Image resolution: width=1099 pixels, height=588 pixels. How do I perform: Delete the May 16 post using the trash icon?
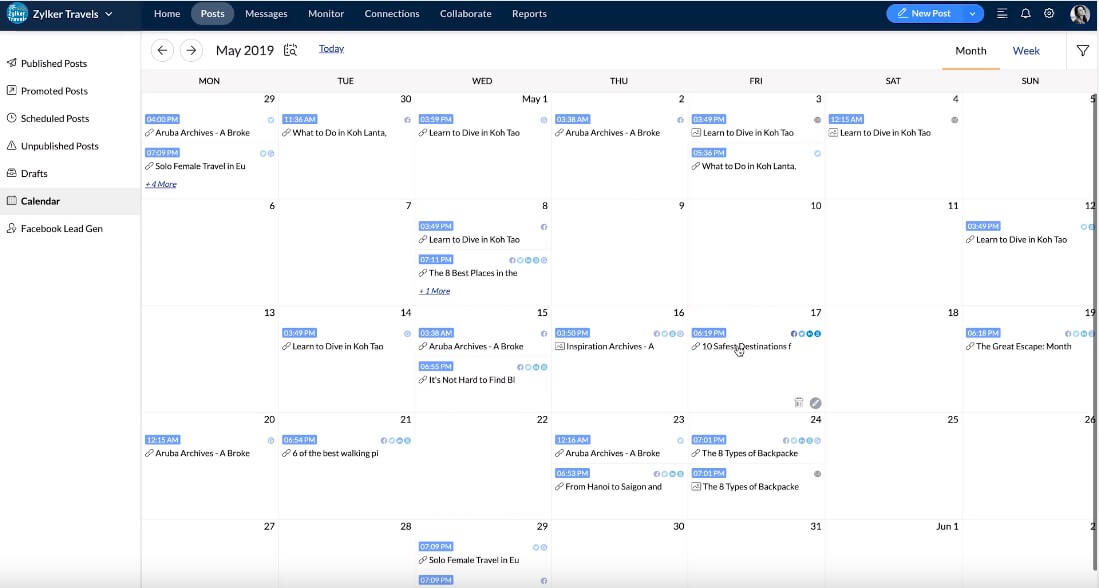click(798, 402)
